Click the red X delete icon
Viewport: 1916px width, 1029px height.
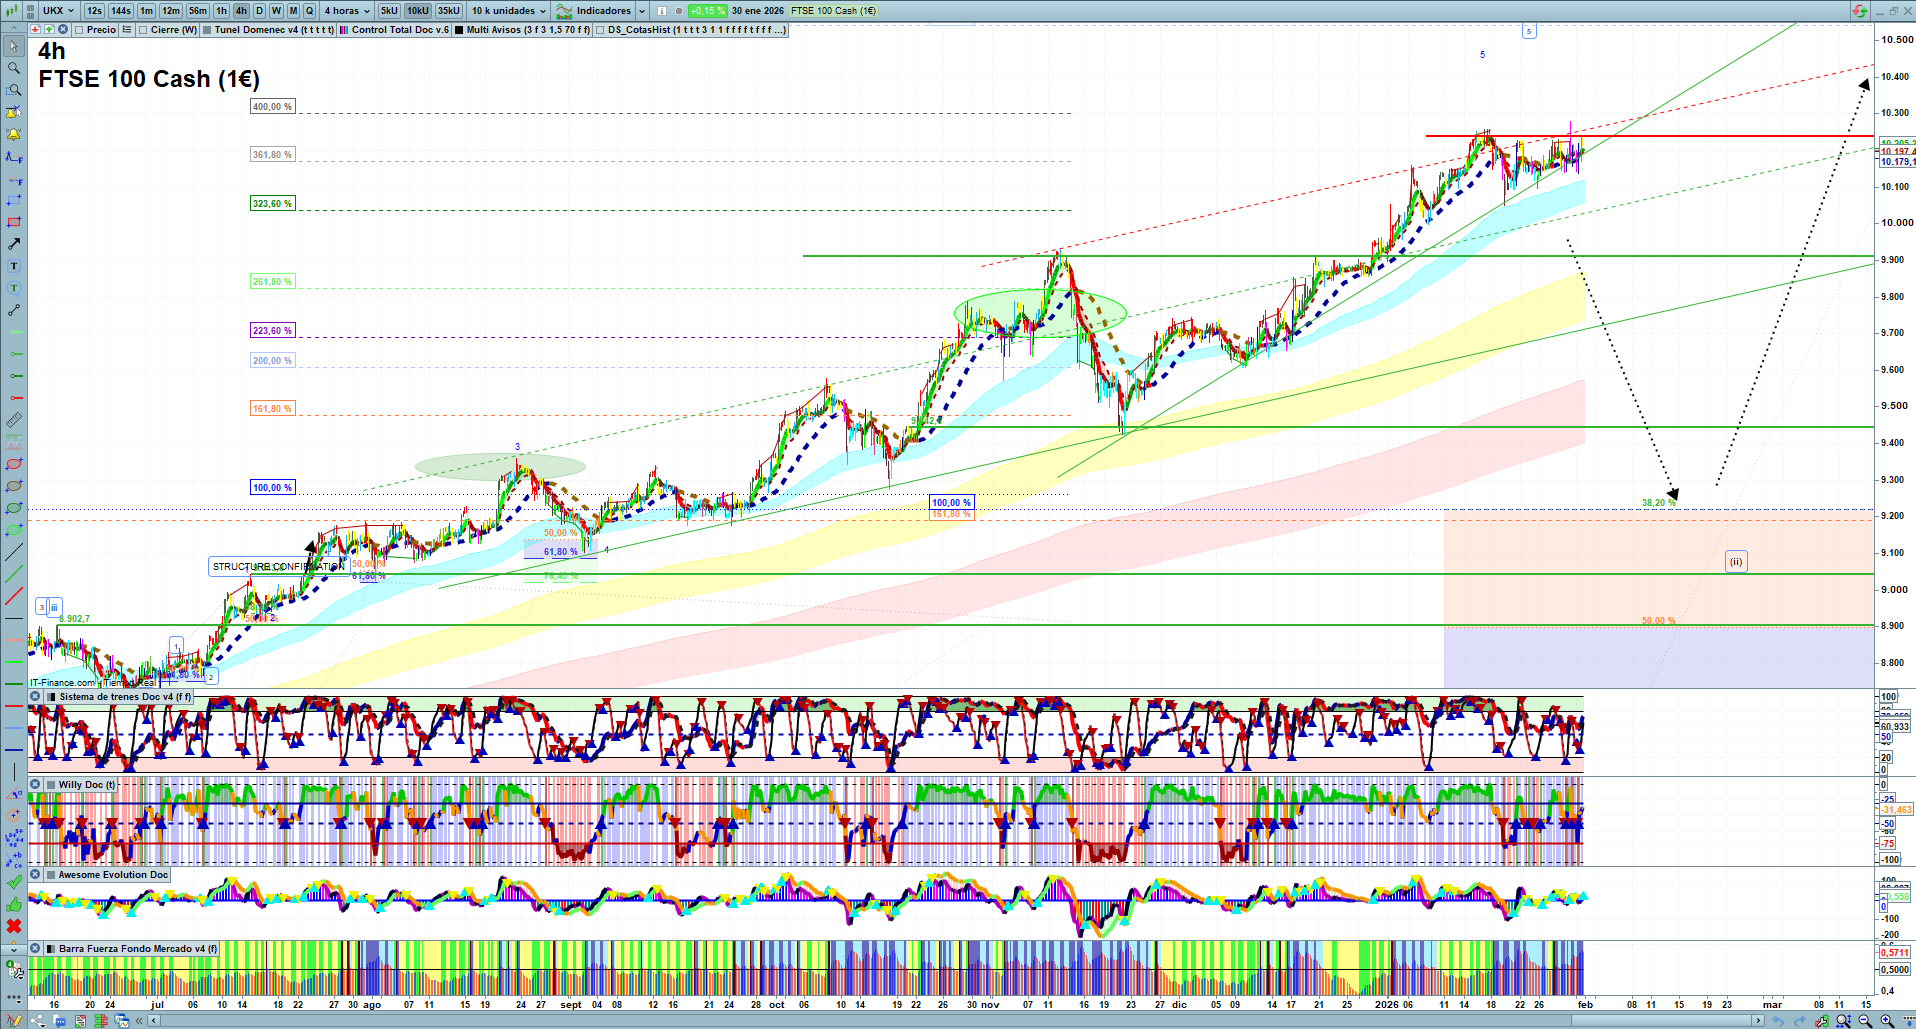click(x=14, y=926)
